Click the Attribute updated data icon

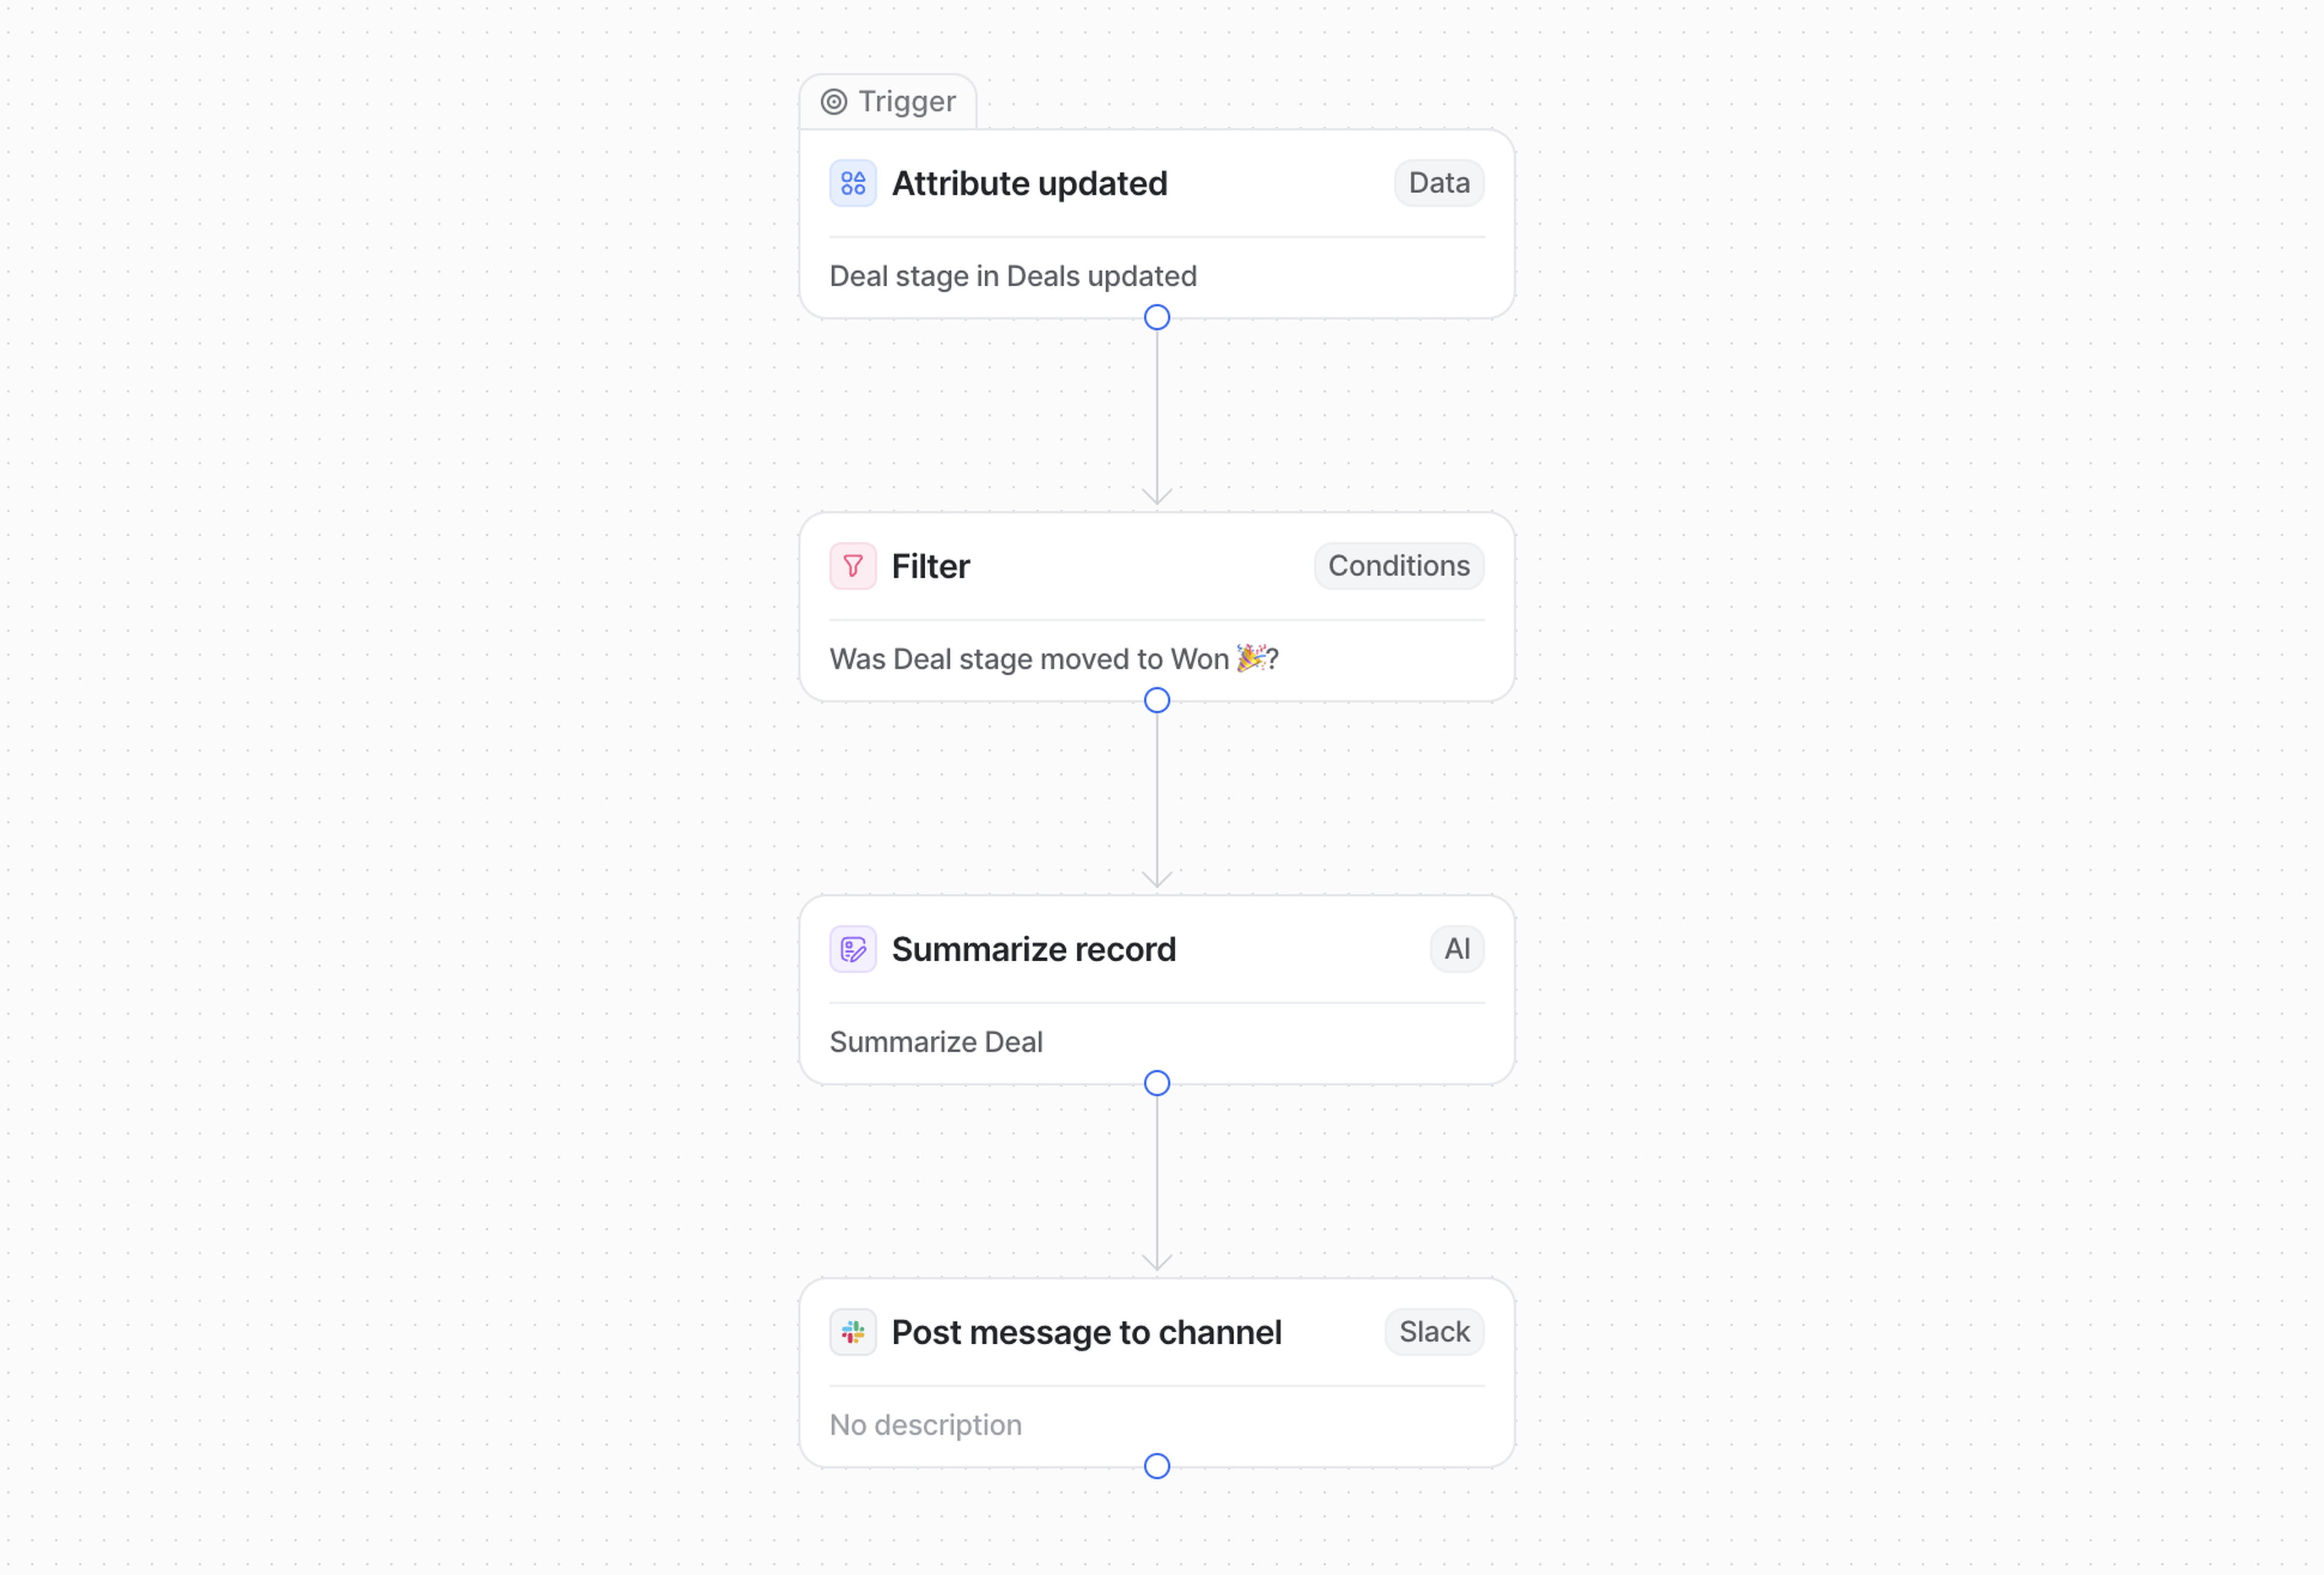pos(852,183)
